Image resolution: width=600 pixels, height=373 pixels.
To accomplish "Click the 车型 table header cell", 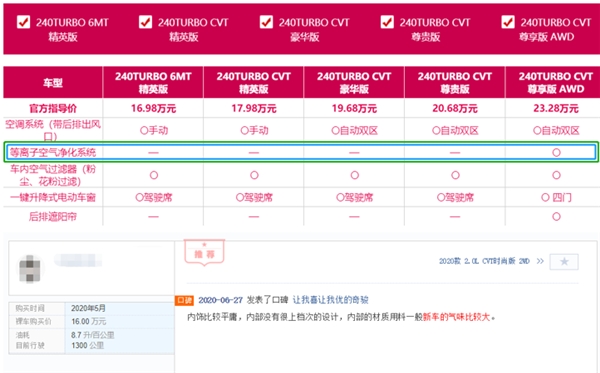I will pyautogui.click(x=53, y=83).
